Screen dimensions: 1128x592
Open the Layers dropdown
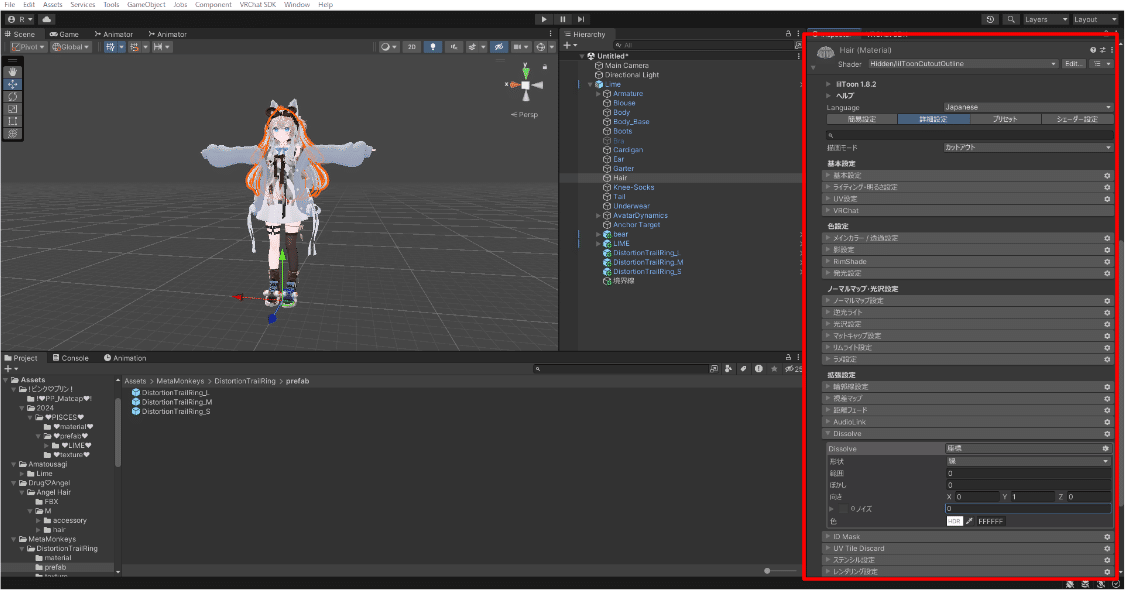tap(1045, 19)
